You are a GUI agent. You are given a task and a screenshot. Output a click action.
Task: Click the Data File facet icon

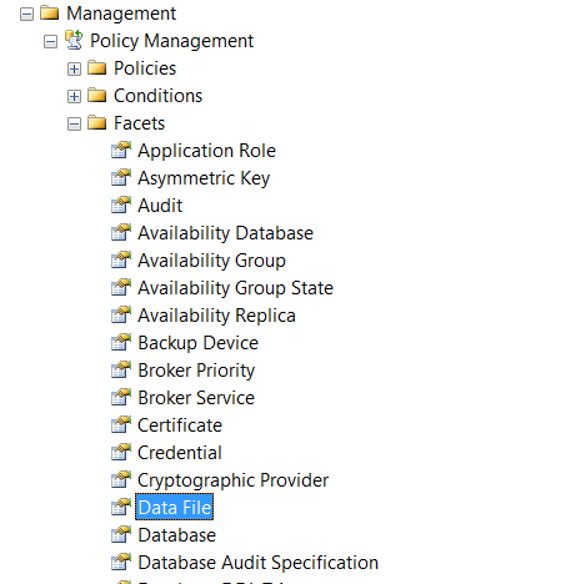click(121, 507)
